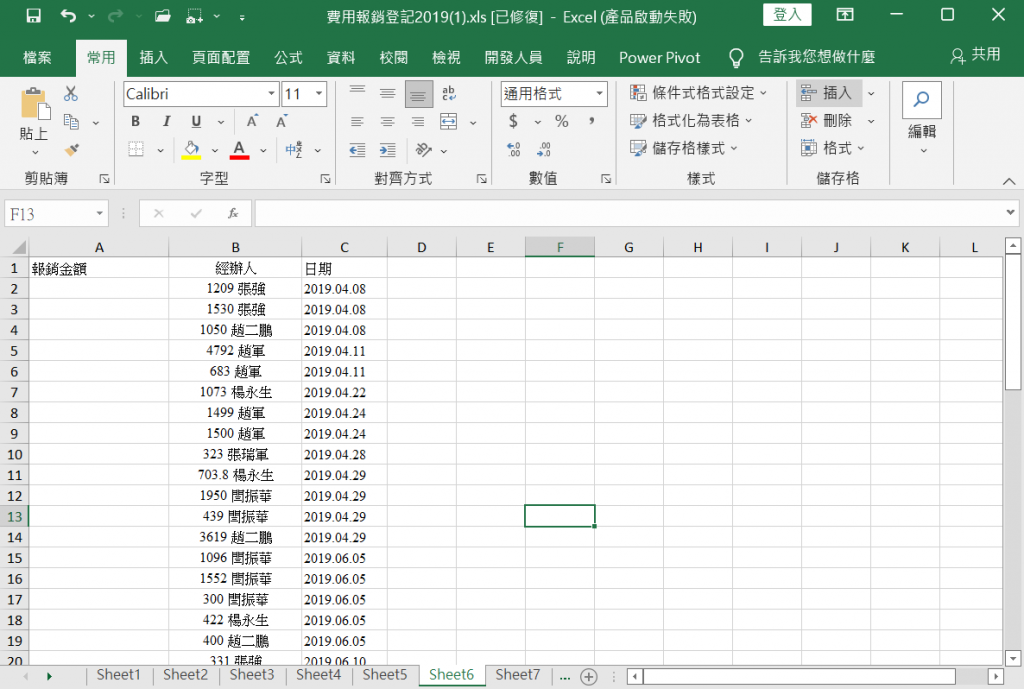
Task: Click the Increase Decimal icon
Action: pos(514,150)
